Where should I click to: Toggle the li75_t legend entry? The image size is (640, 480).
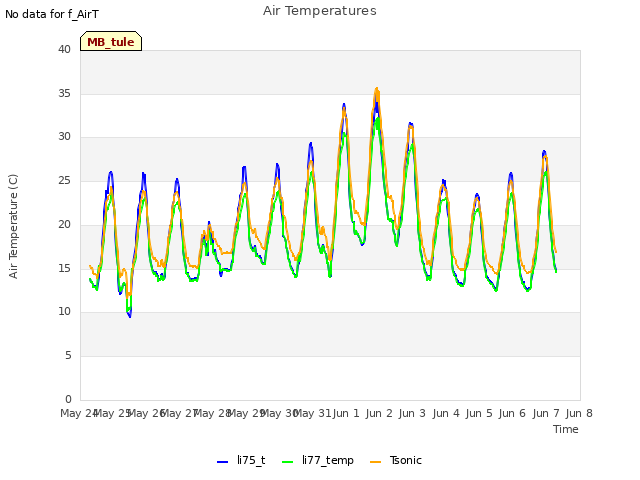(241, 460)
